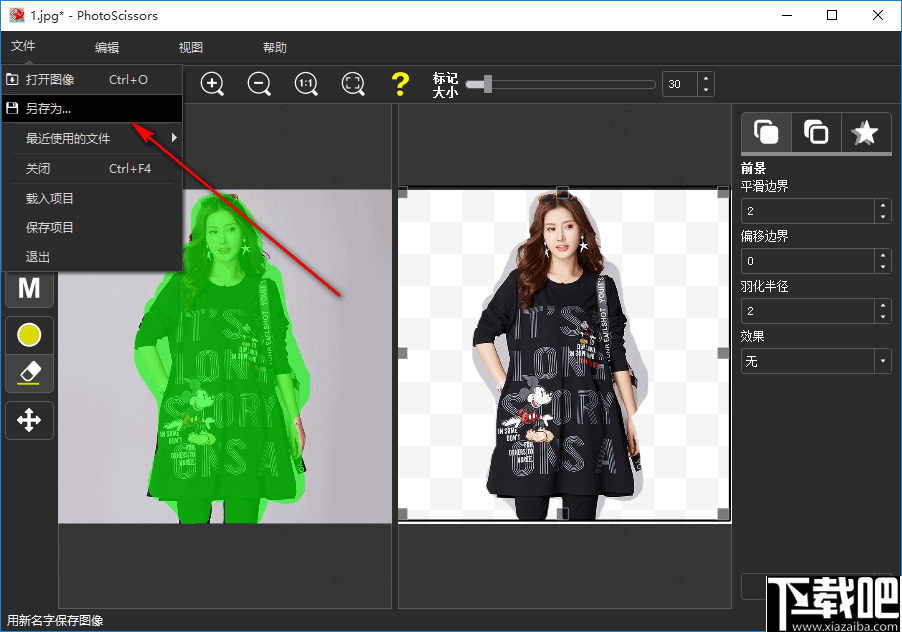Increase marker size with up arrow
The width and height of the screenshot is (902, 632).
(x=706, y=78)
